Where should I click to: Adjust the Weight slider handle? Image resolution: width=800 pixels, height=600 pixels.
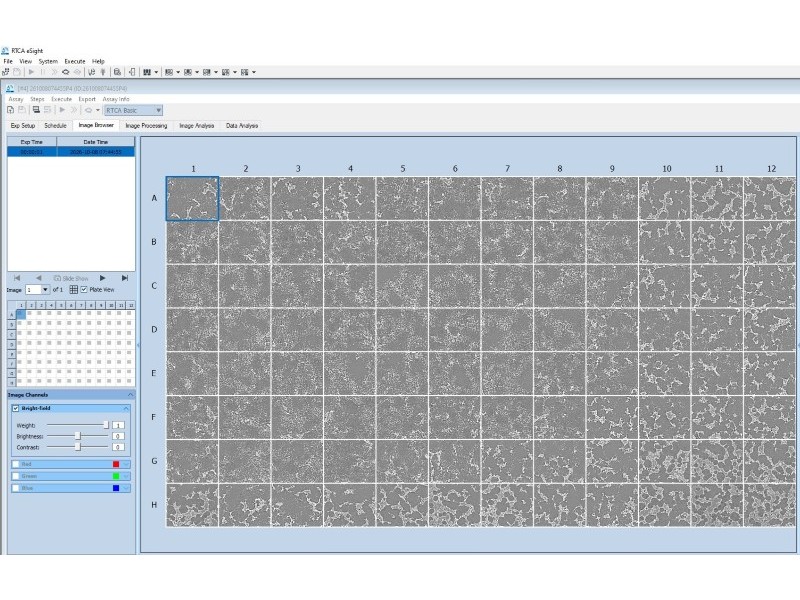(x=106, y=425)
